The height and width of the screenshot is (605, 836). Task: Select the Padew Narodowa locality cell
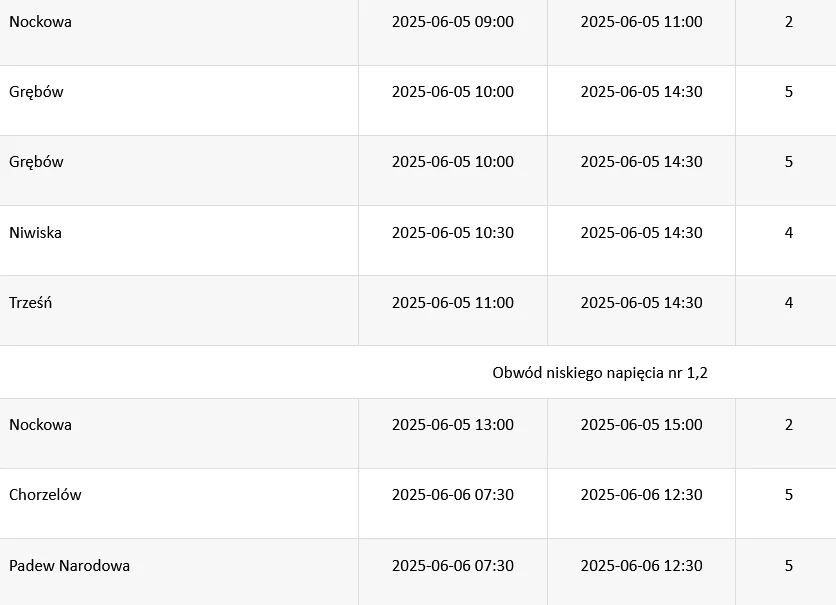(69, 566)
